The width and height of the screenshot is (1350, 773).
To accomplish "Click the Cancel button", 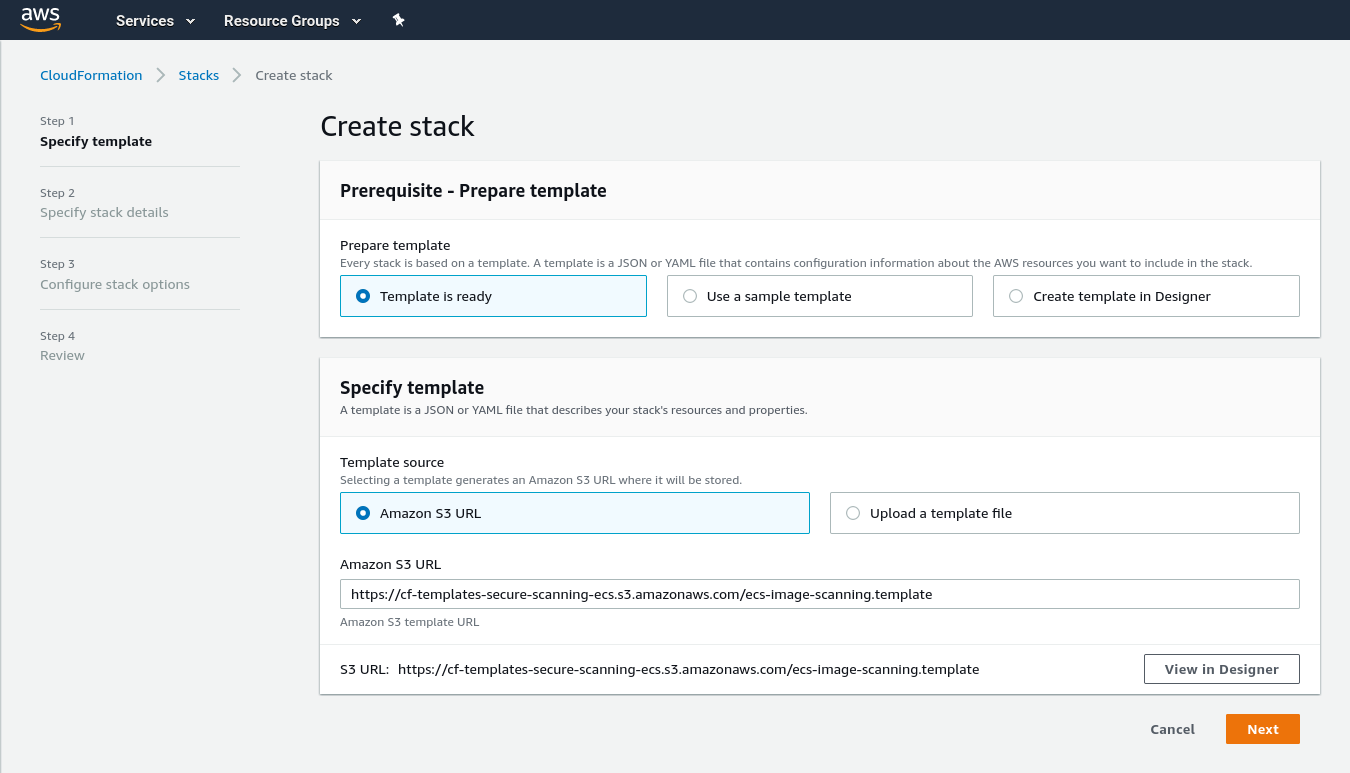I will 1172,729.
